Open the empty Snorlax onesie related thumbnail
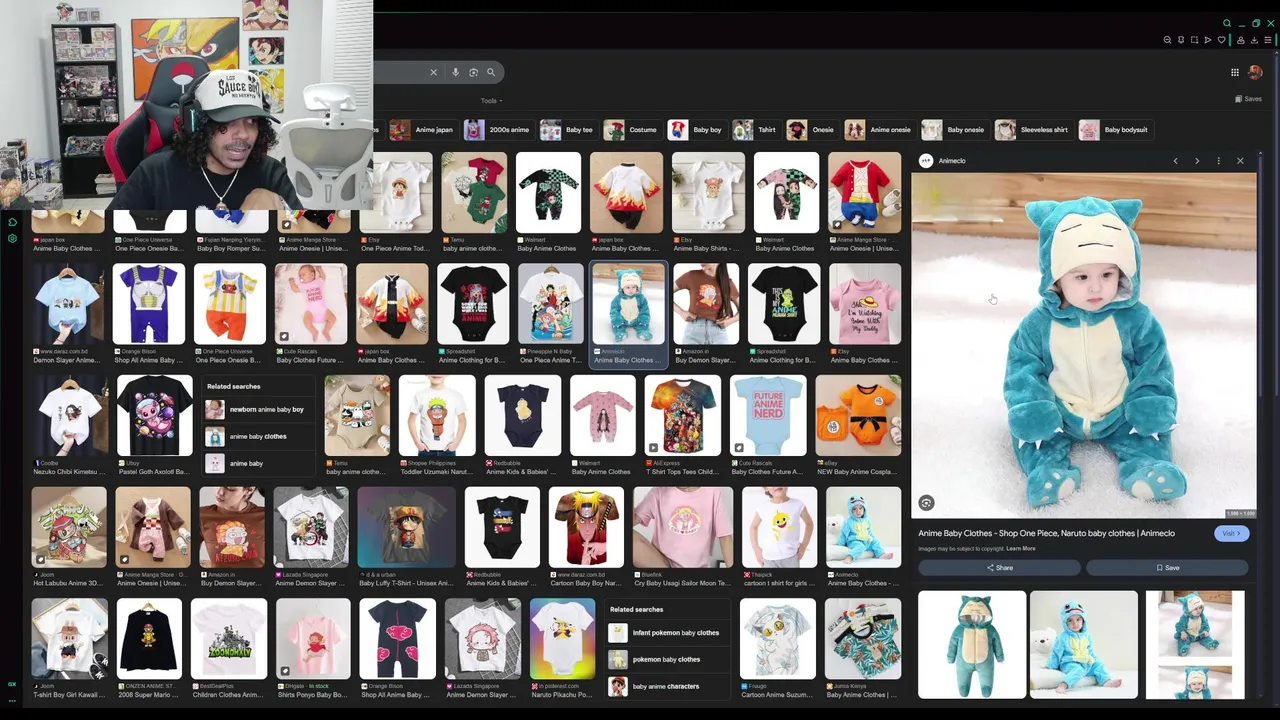The image size is (1280, 720). (x=972, y=644)
